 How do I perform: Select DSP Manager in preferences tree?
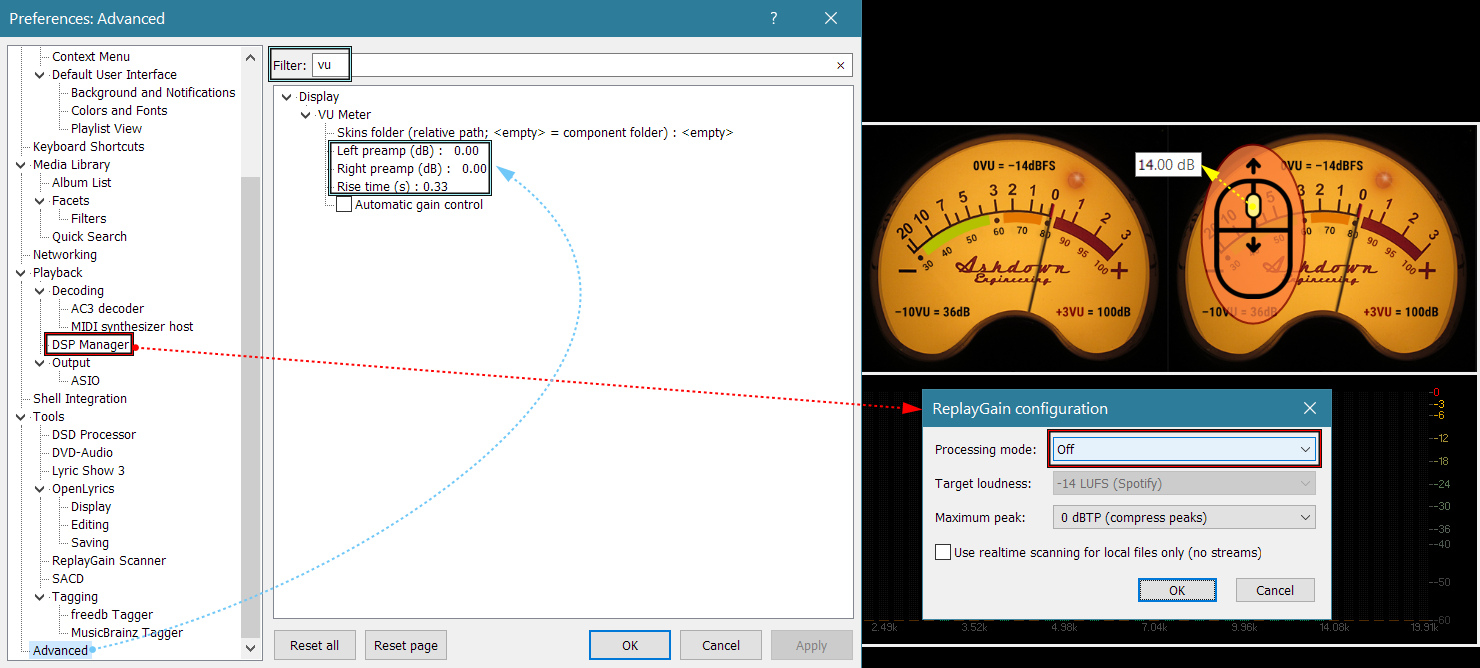[x=90, y=345]
